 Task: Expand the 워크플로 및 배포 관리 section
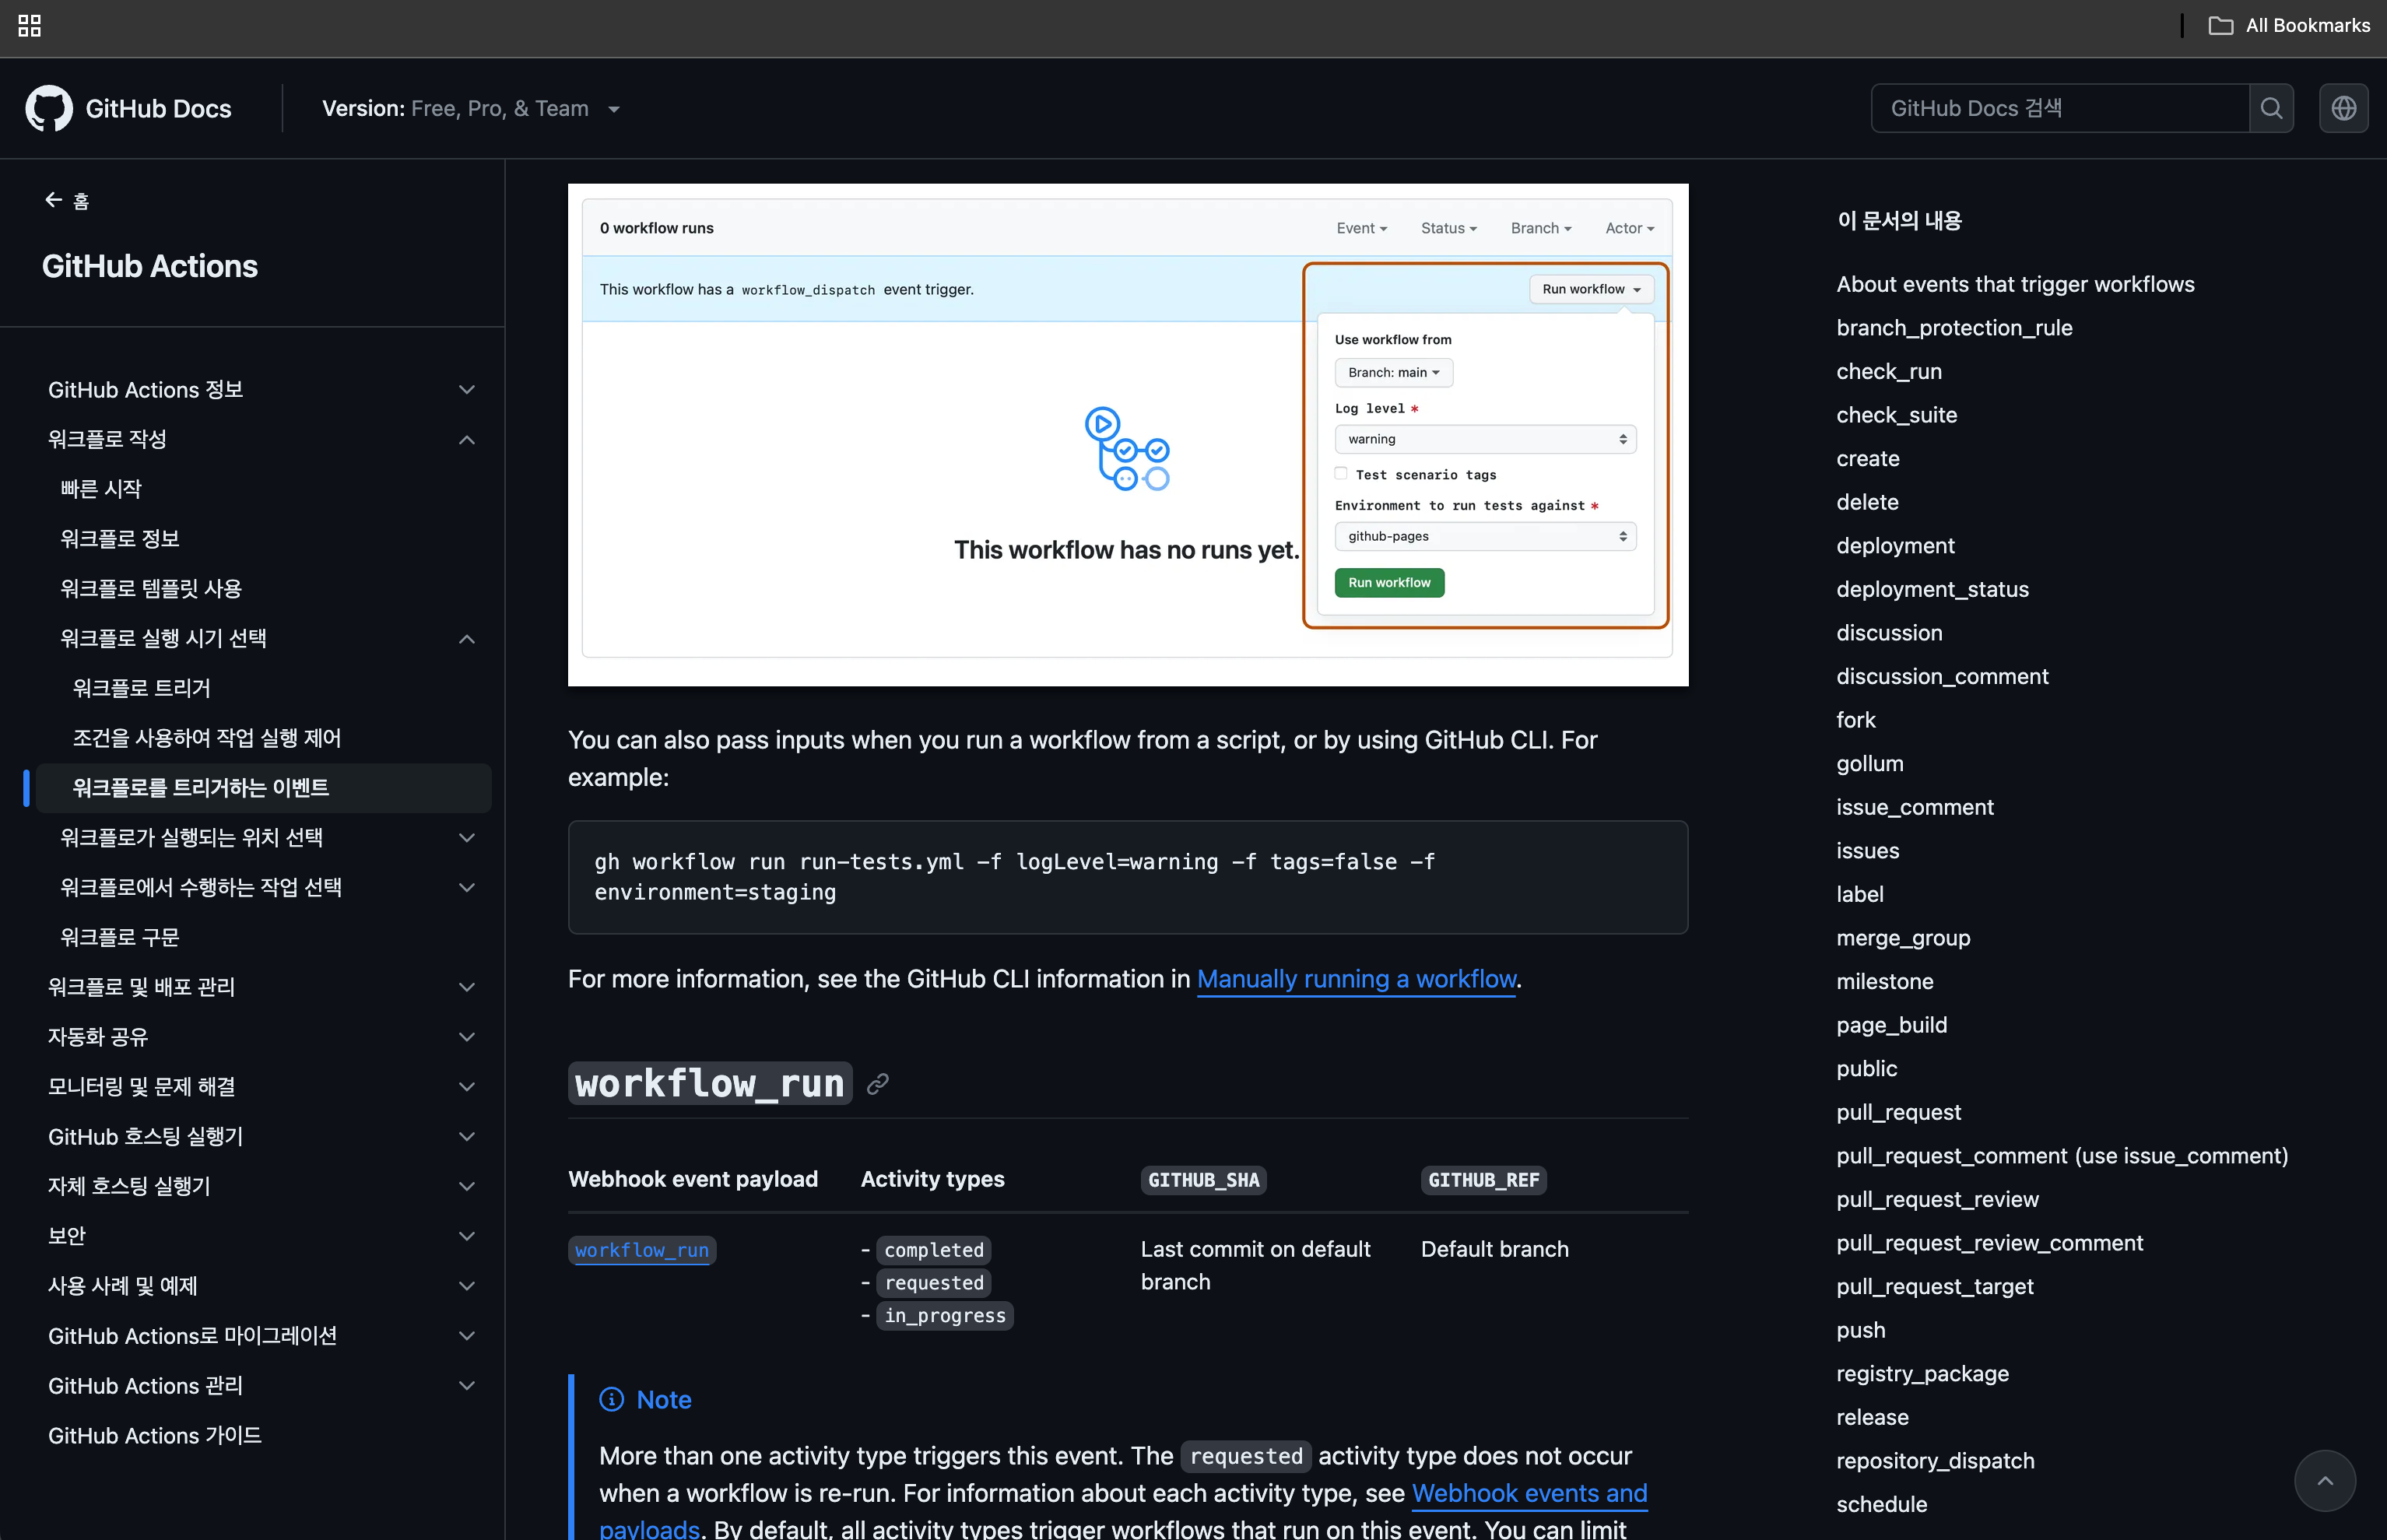[x=466, y=987]
